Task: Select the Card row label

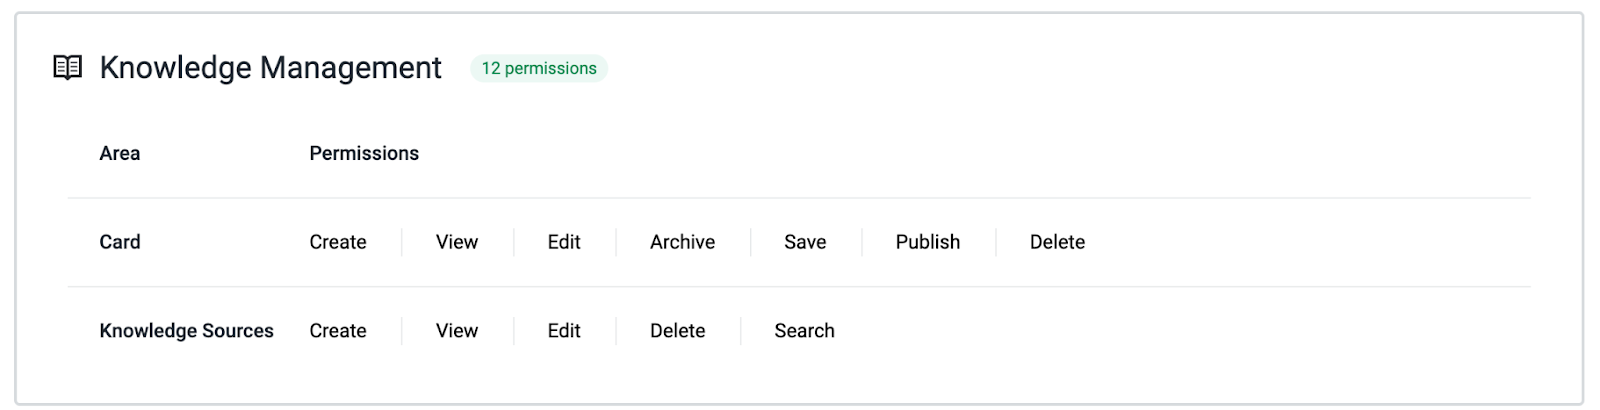Action: (x=120, y=242)
